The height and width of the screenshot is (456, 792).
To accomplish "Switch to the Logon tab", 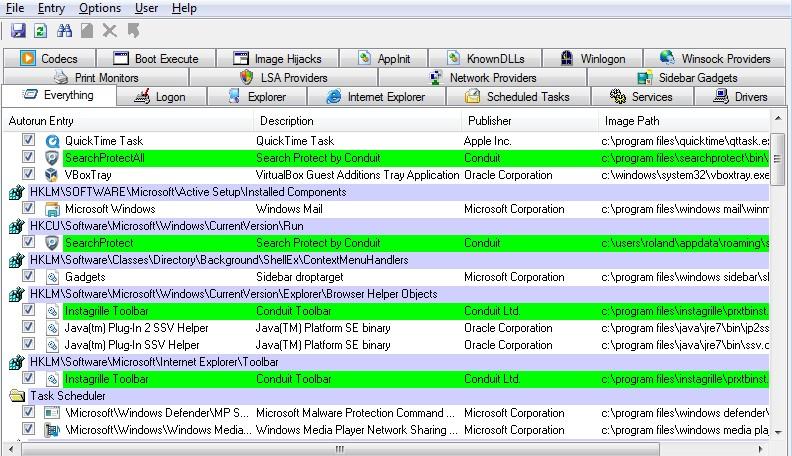I will tap(161, 96).
